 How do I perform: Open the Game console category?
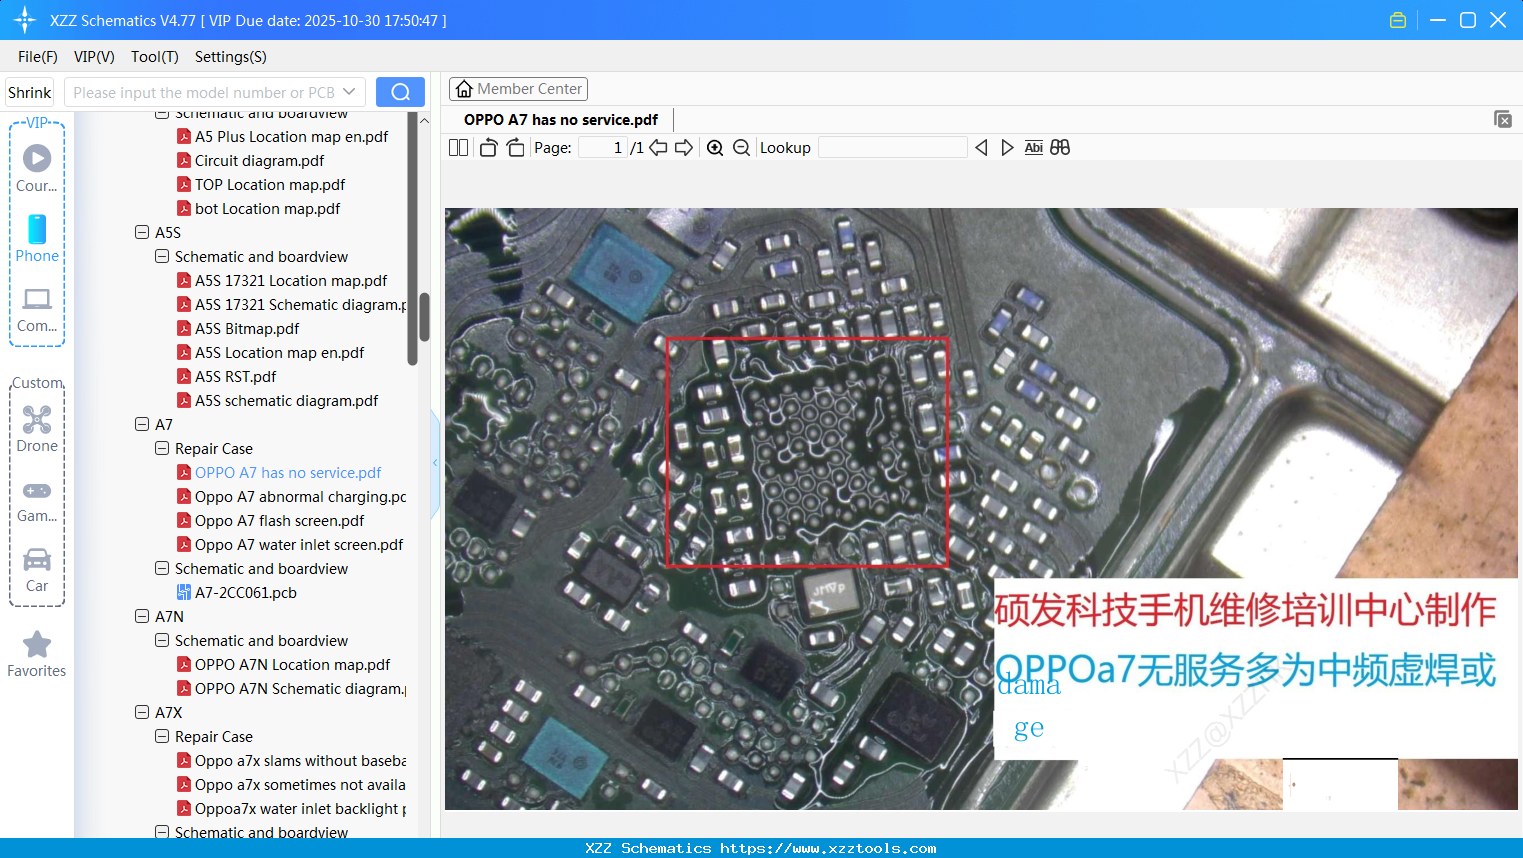37,500
